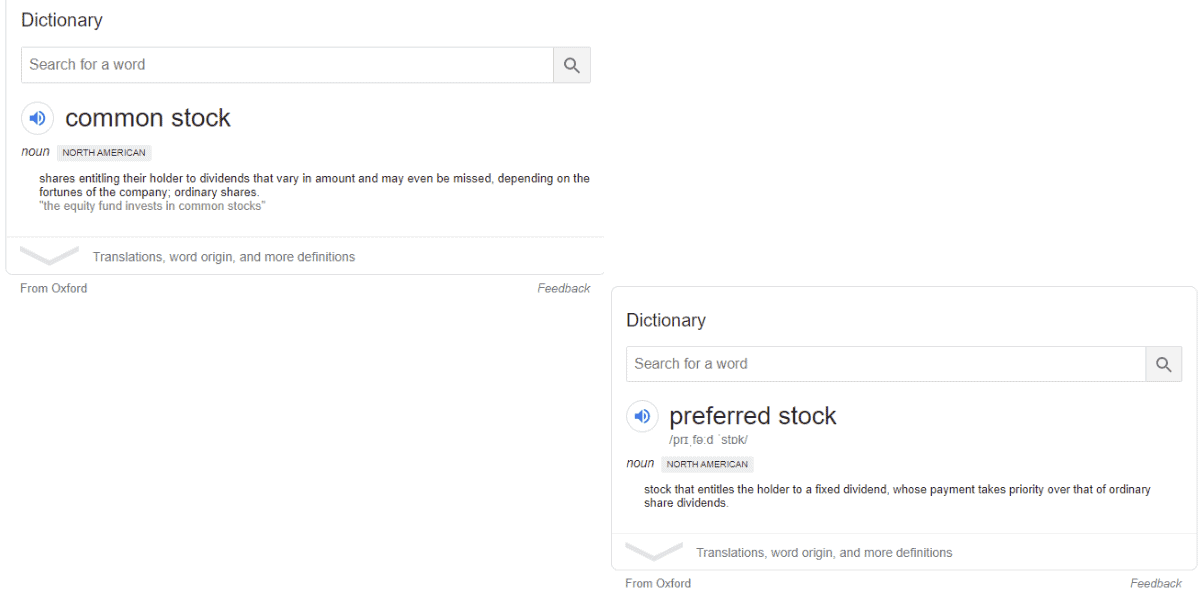
Task: Open From Oxford source below common stock
Action: (54, 288)
